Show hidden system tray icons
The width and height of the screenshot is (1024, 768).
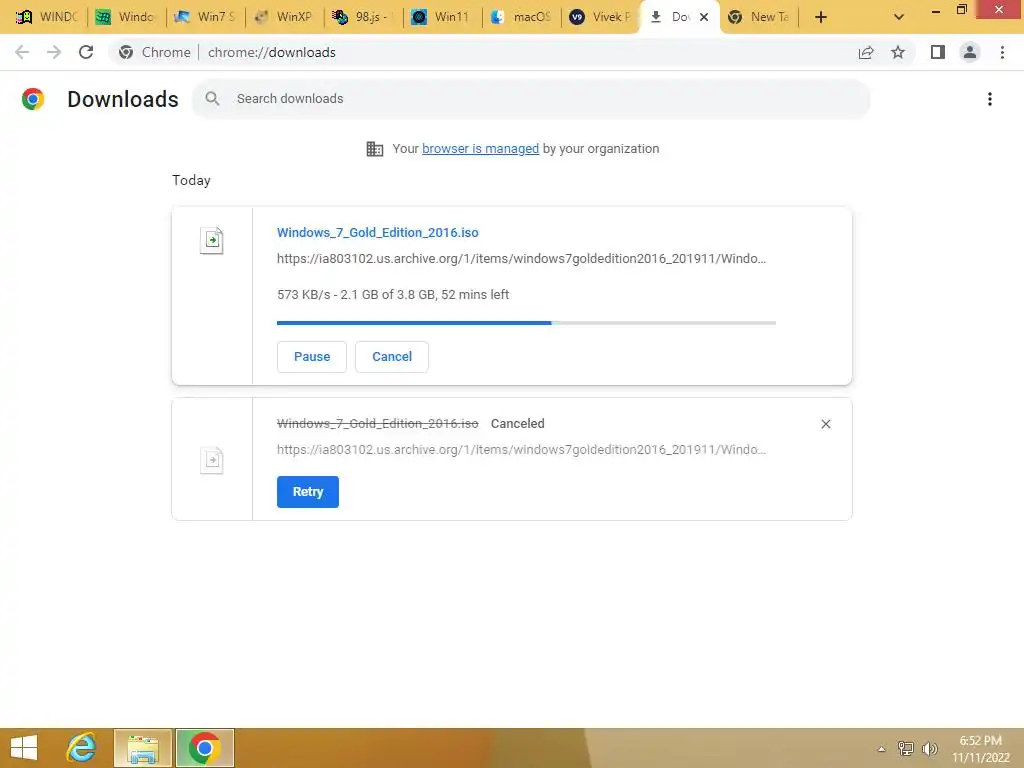(x=882, y=748)
